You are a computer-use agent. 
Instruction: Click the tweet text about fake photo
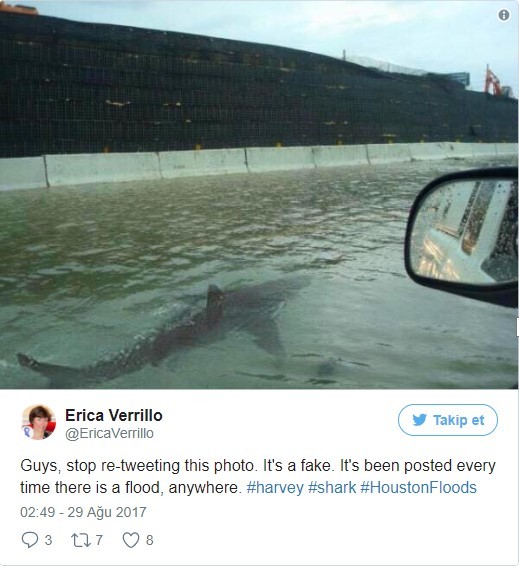pyautogui.click(x=258, y=476)
